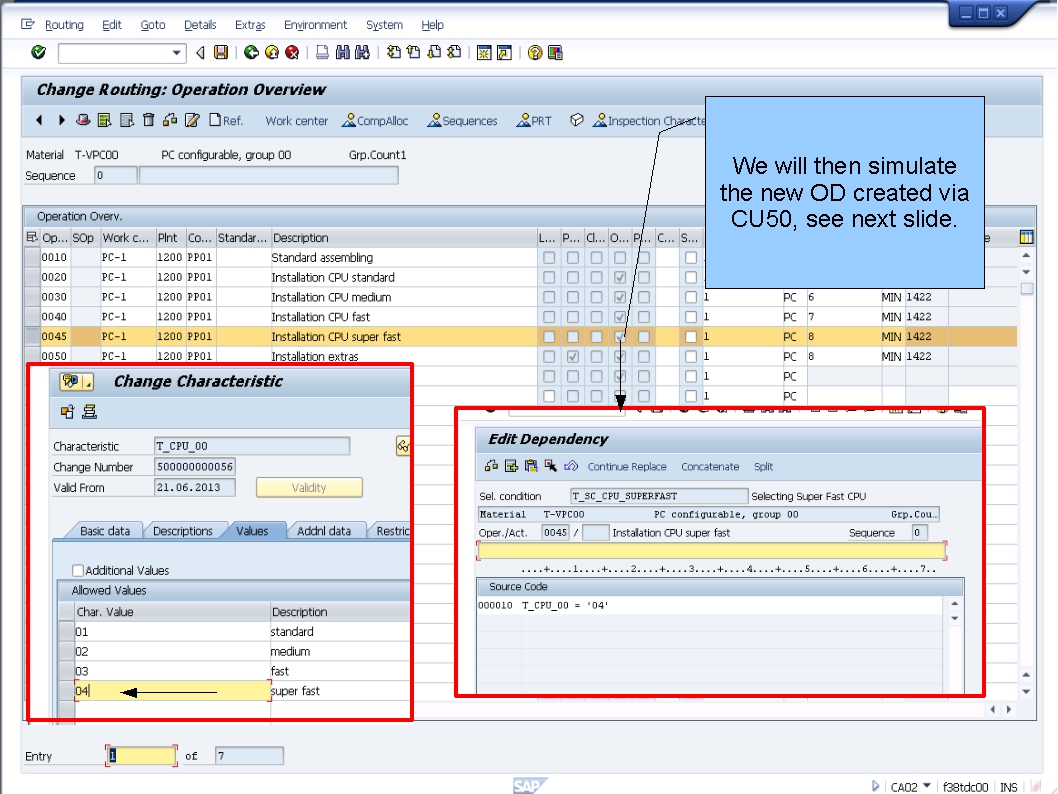Screen dimensions: 1058x794
Task: Open Find with the binoculars icon
Action: tap(341, 54)
